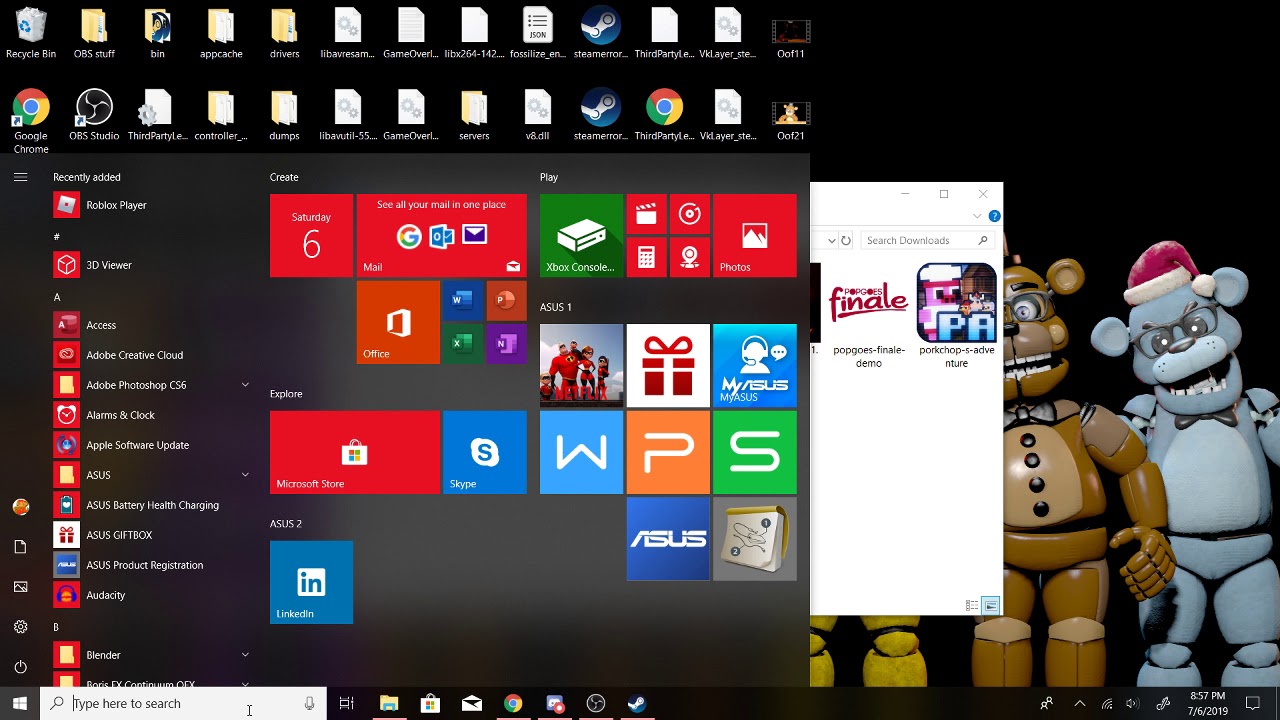Open the Word tile
Viewport: 1280px width, 720px height.
click(461, 300)
